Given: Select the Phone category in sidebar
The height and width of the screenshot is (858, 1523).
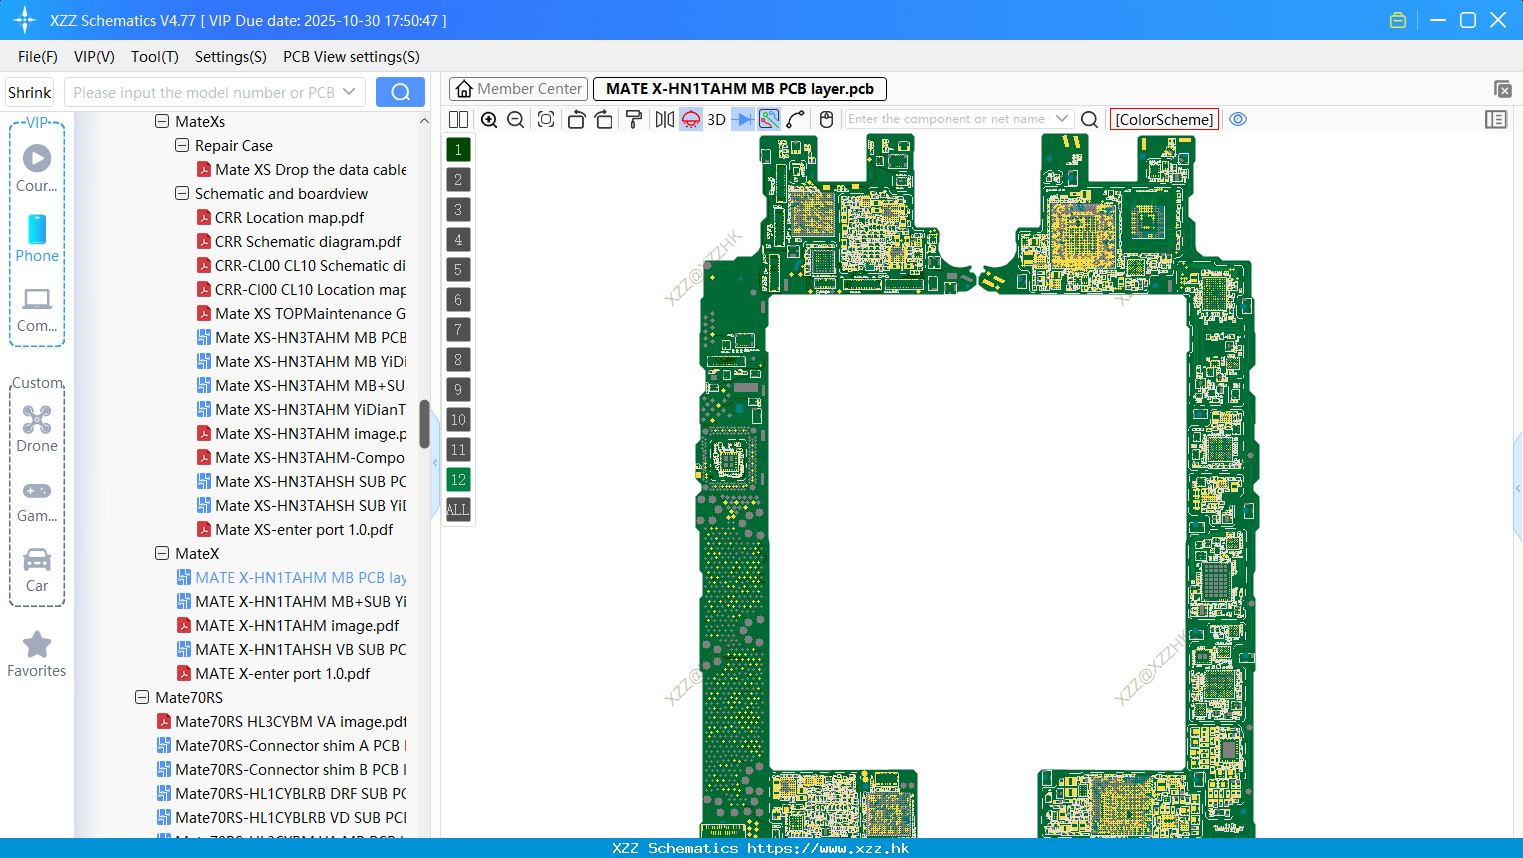Looking at the screenshot, I should point(37,239).
